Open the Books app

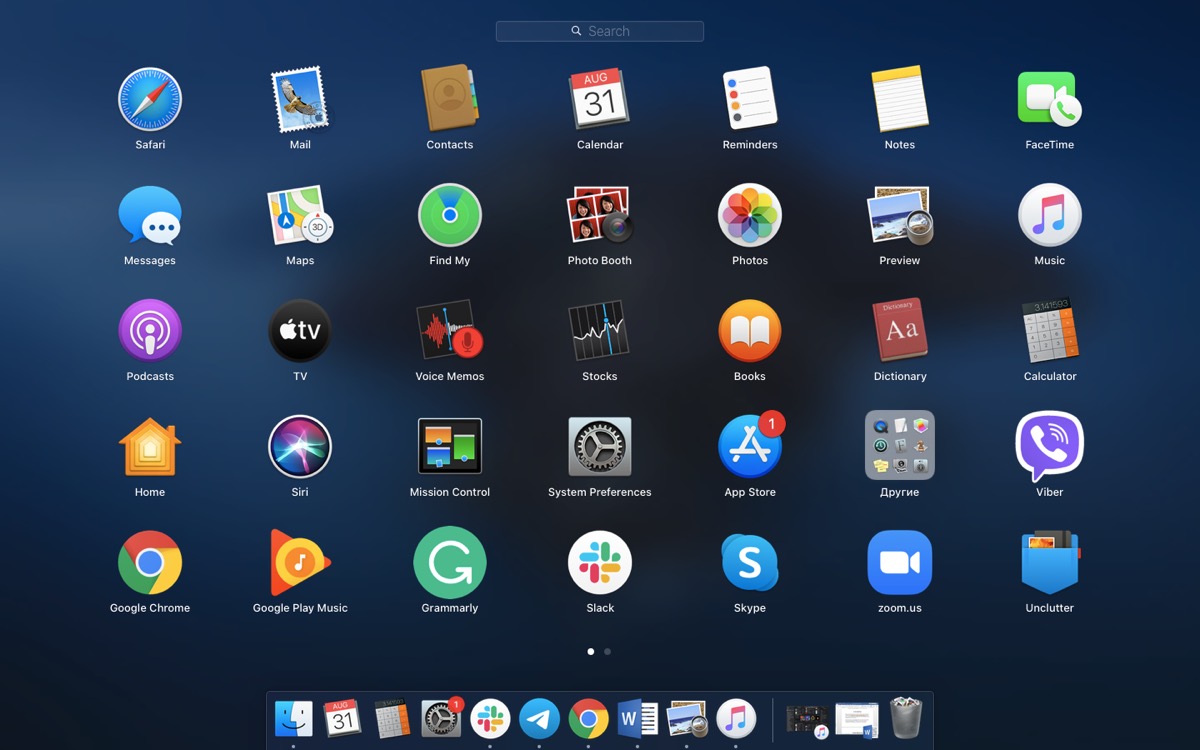750,331
